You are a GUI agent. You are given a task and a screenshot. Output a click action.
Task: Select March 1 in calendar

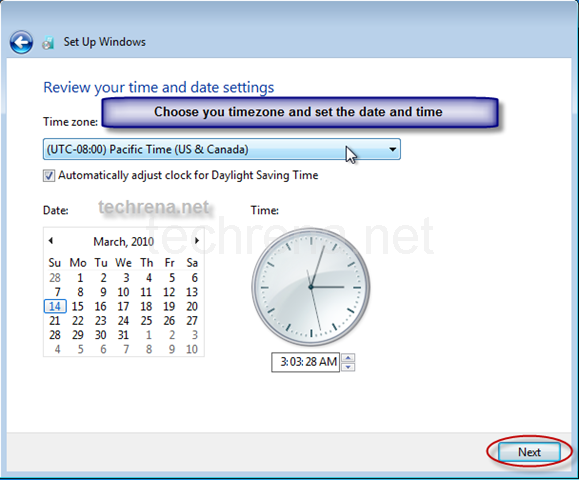click(80, 278)
